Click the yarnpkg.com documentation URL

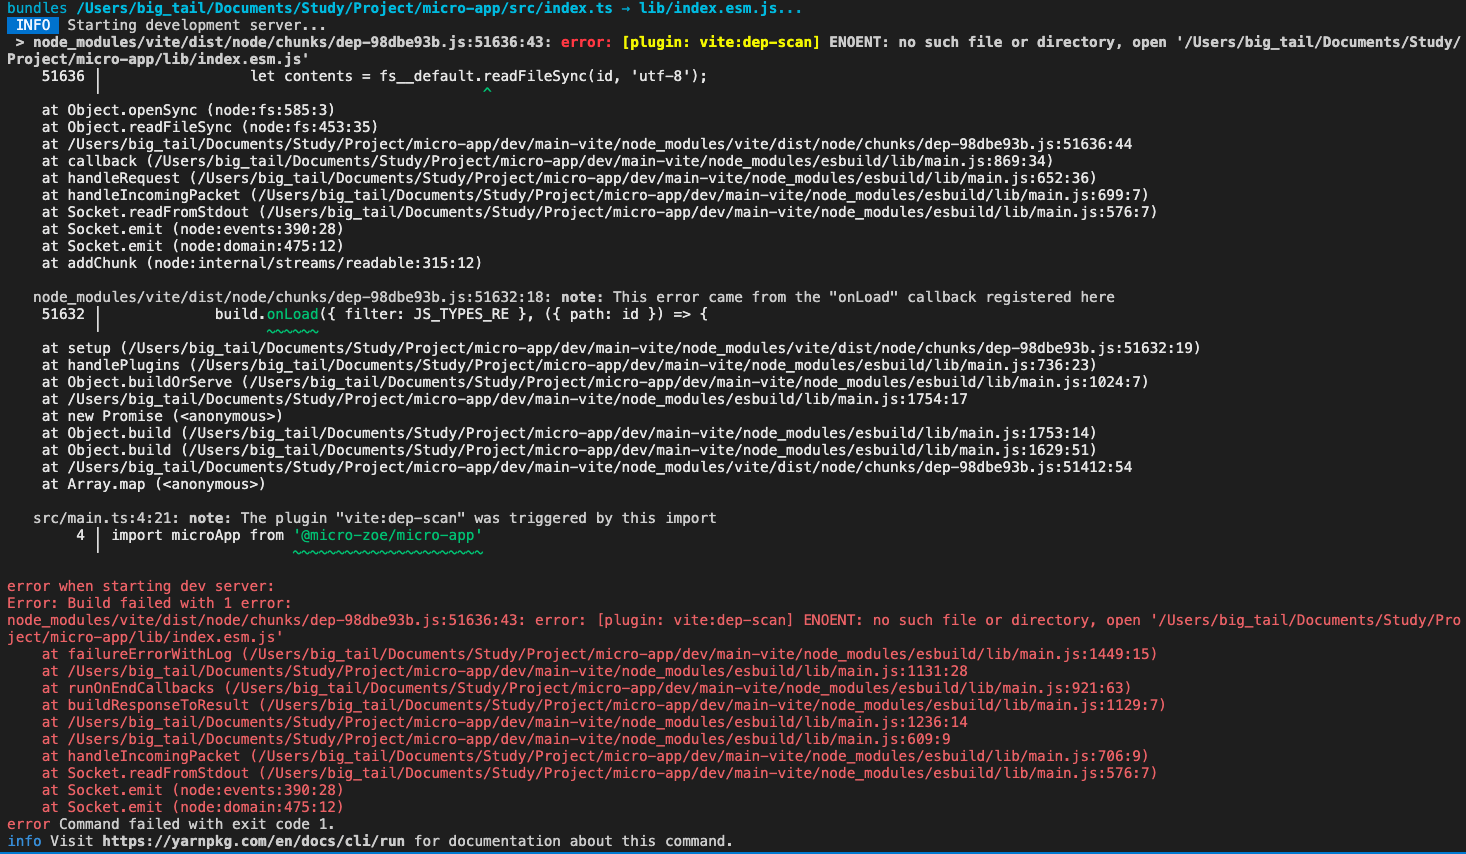point(253,841)
